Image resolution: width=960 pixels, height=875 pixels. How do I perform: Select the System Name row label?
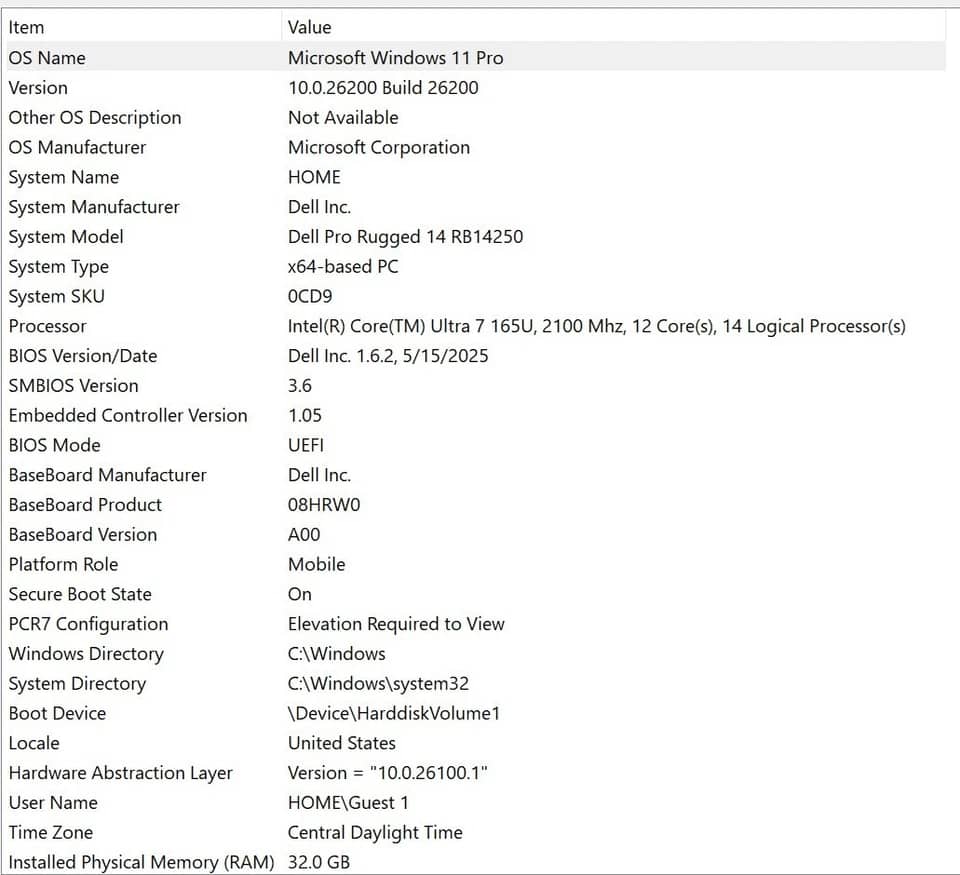pyautogui.click(x=64, y=177)
